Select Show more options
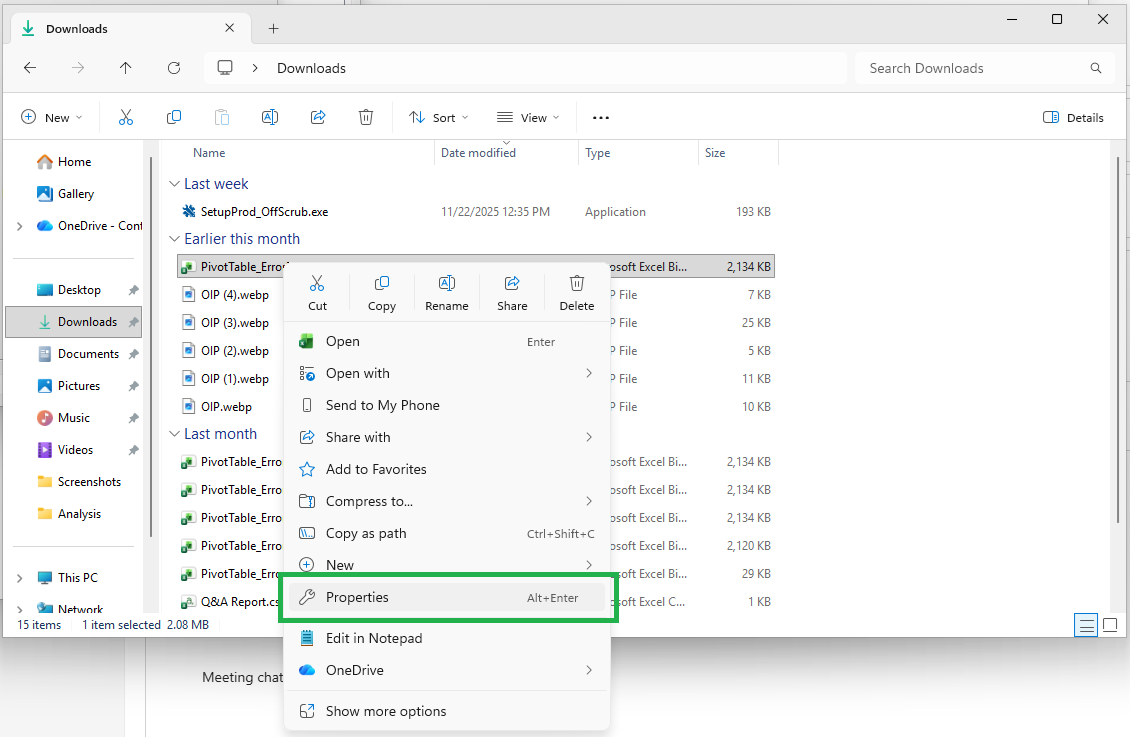 coord(446,711)
